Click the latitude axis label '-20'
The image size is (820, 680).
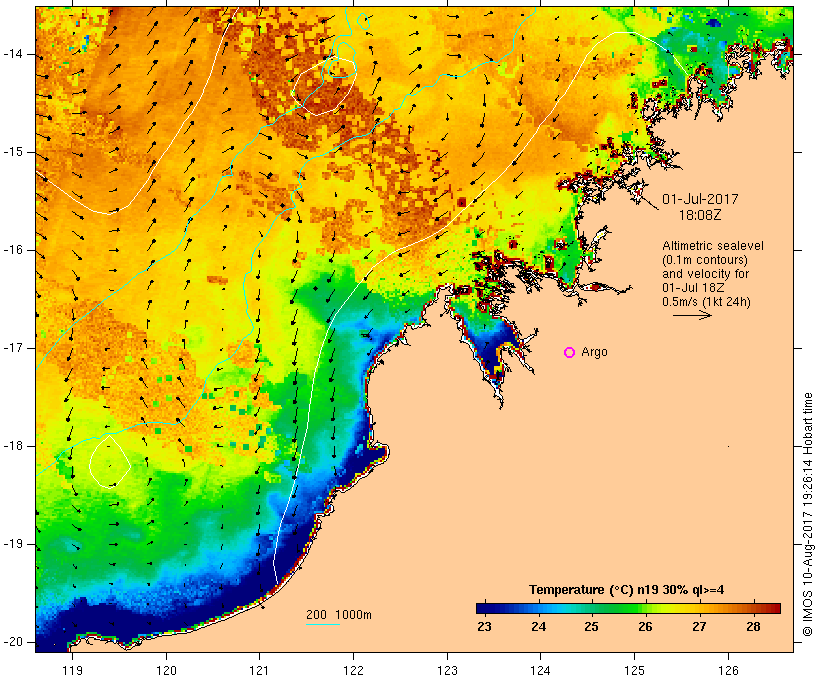pyautogui.click(x=13, y=642)
